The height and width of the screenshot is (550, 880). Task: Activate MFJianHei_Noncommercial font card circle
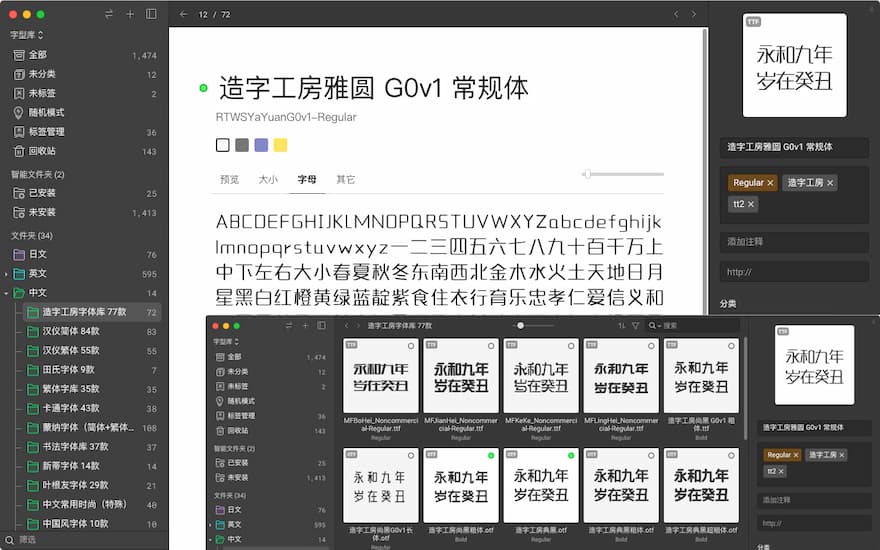tap(491, 346)
